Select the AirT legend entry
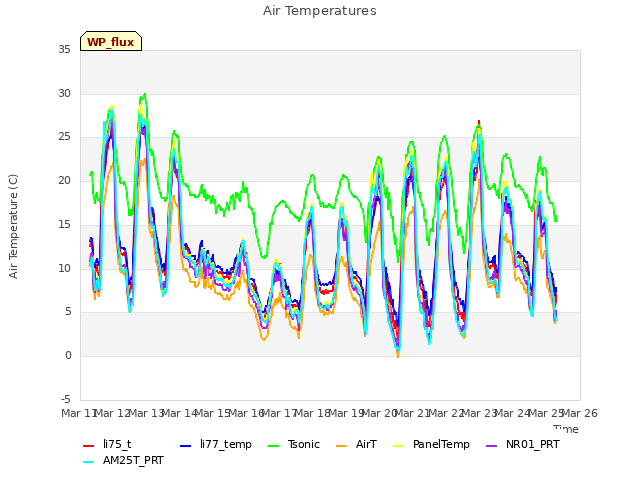 tap(356, 444)
